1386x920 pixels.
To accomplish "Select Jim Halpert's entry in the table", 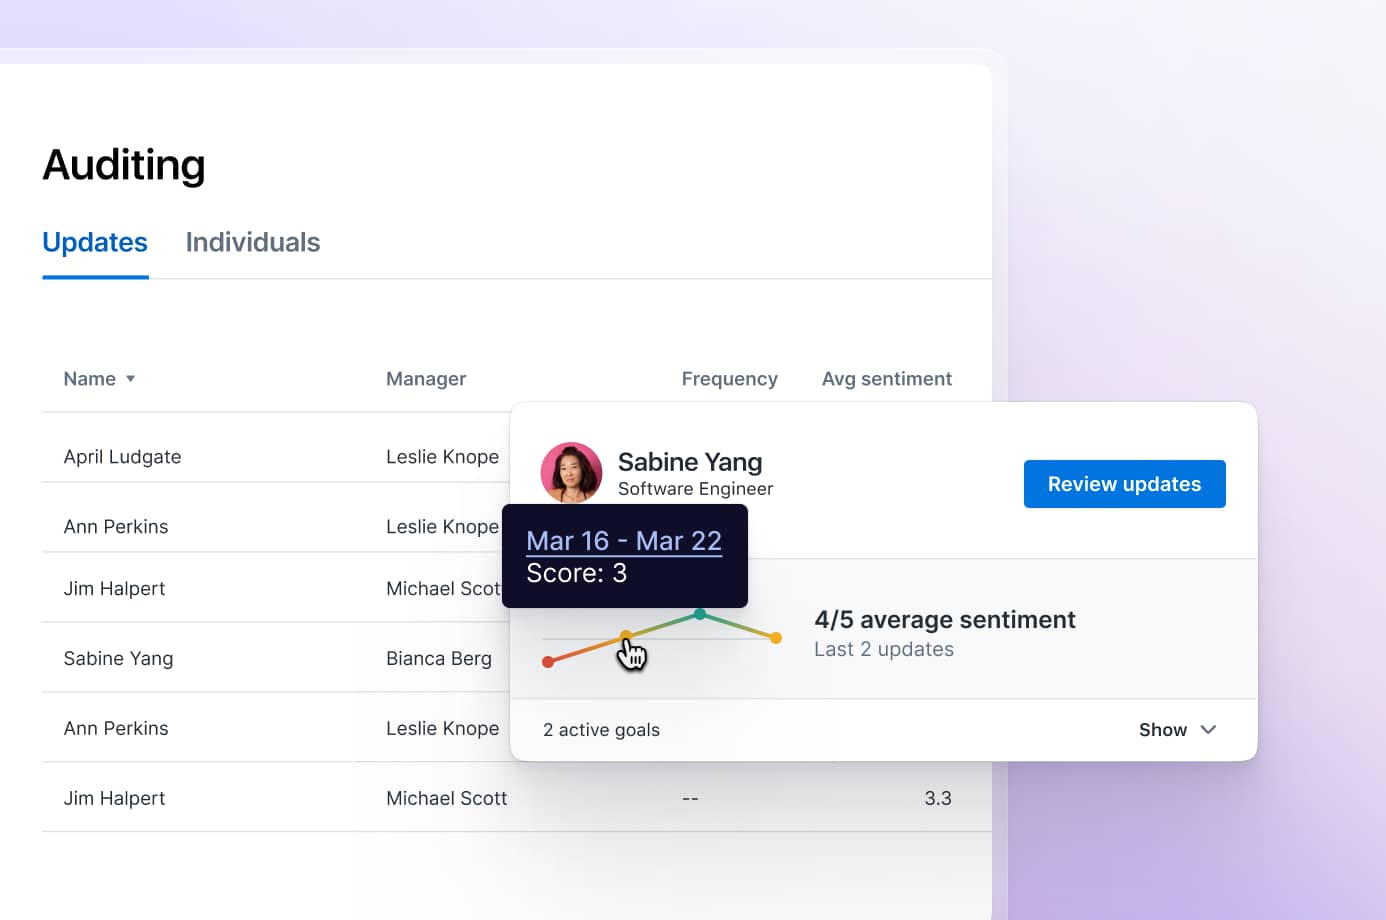I will 114,588.
